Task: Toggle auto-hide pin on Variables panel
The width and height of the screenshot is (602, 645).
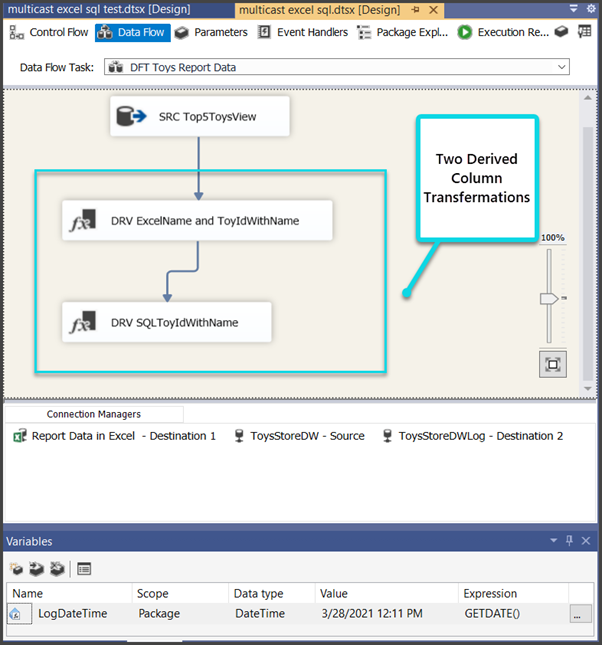Action: point(569,541)
